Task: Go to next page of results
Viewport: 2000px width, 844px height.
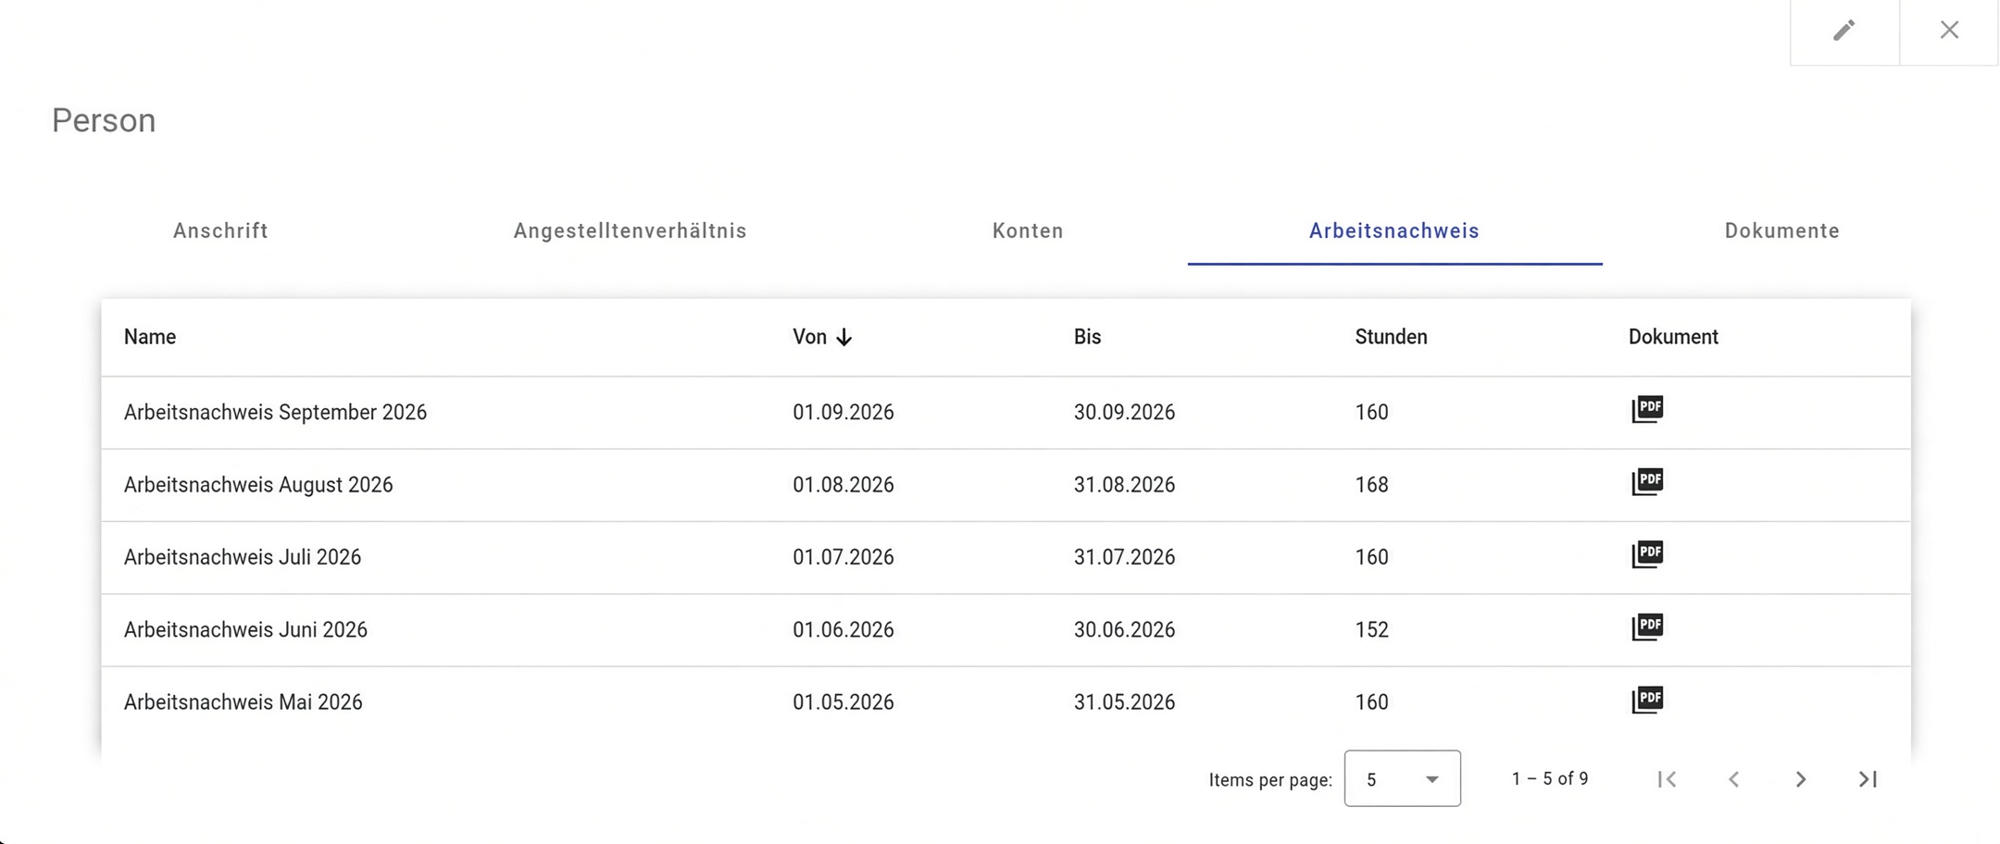Action: point(1801,779)
